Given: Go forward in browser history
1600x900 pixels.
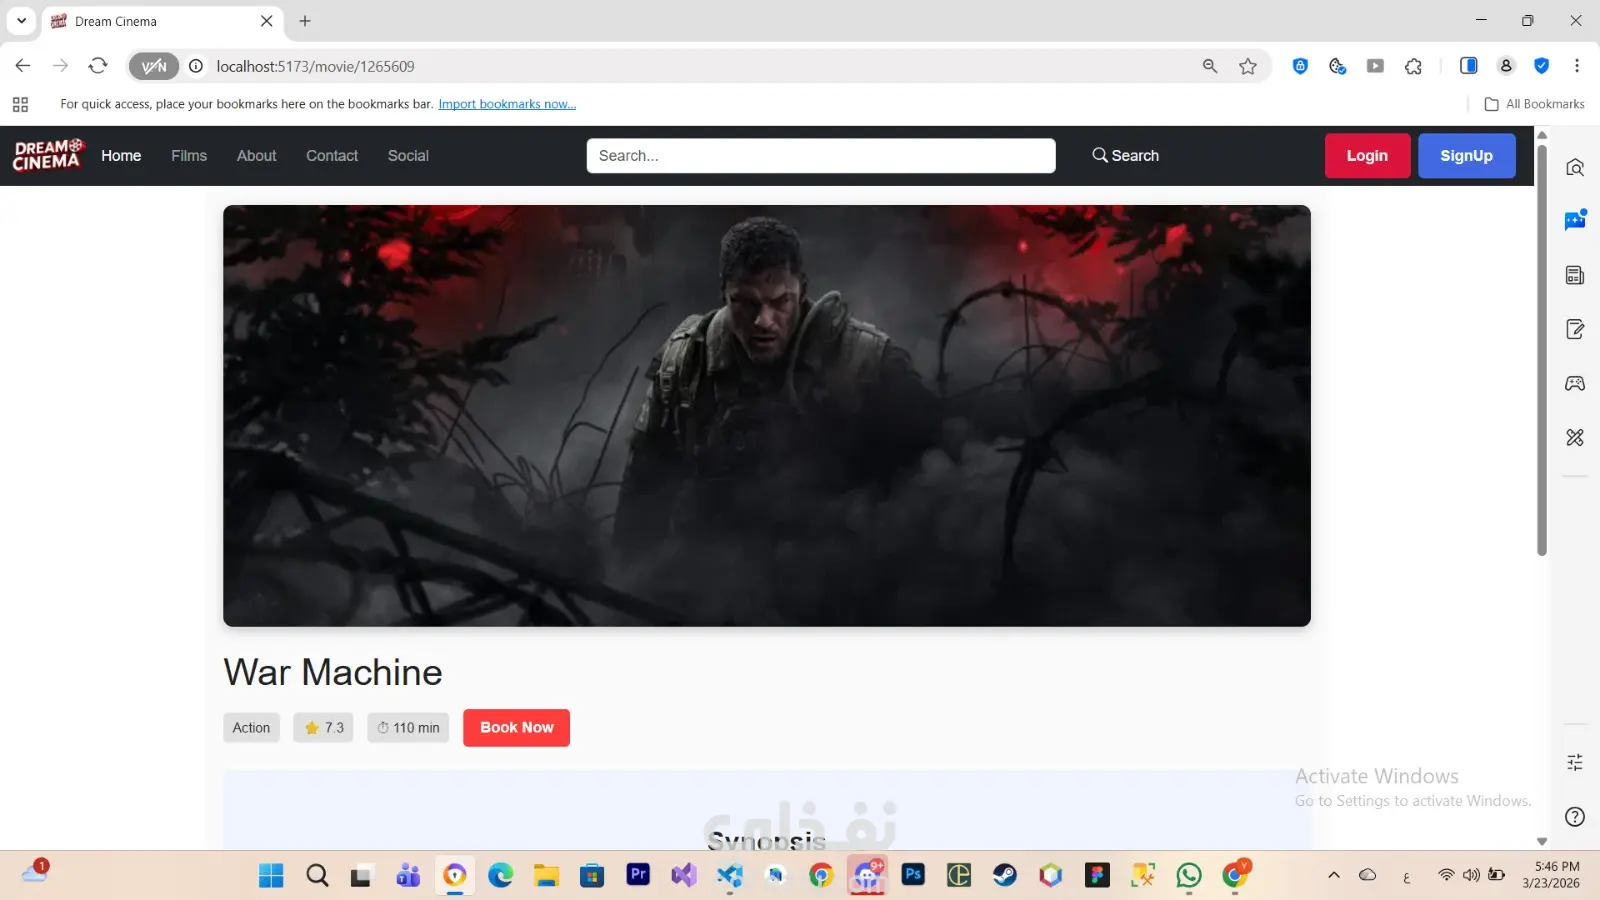Looking at the screenshot, I should pos(60,66).
